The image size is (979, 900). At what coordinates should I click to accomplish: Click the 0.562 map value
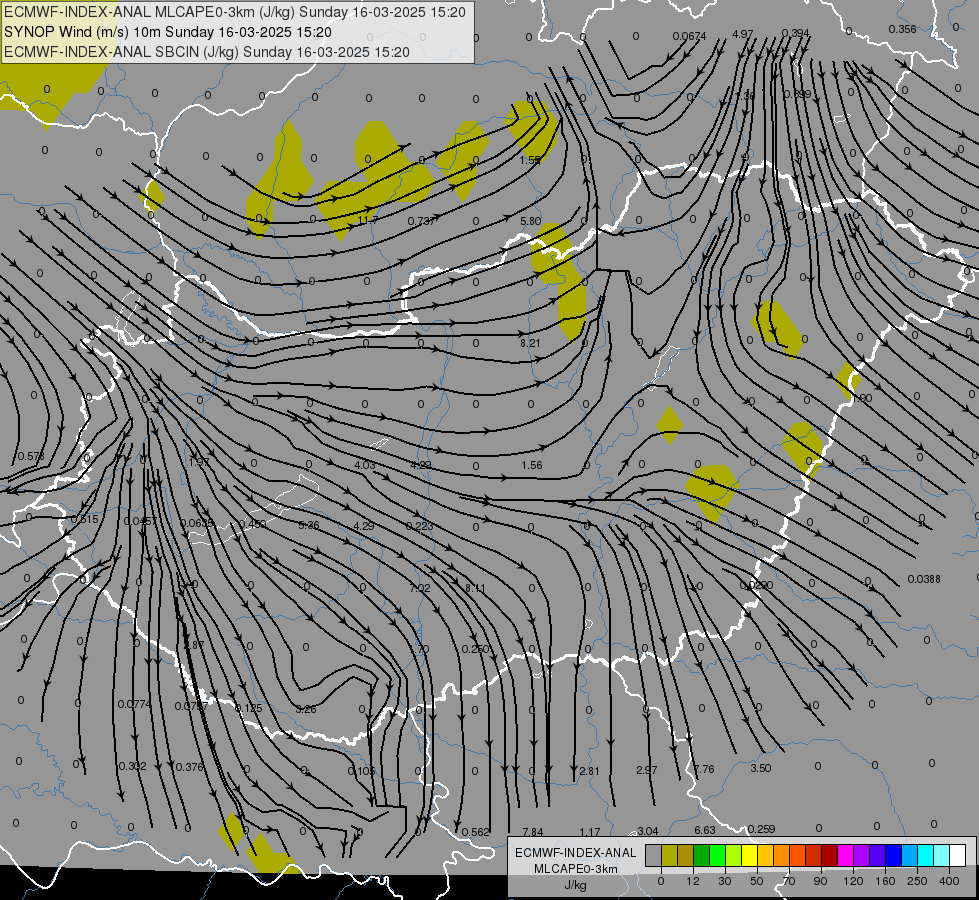tap(475, 832)
